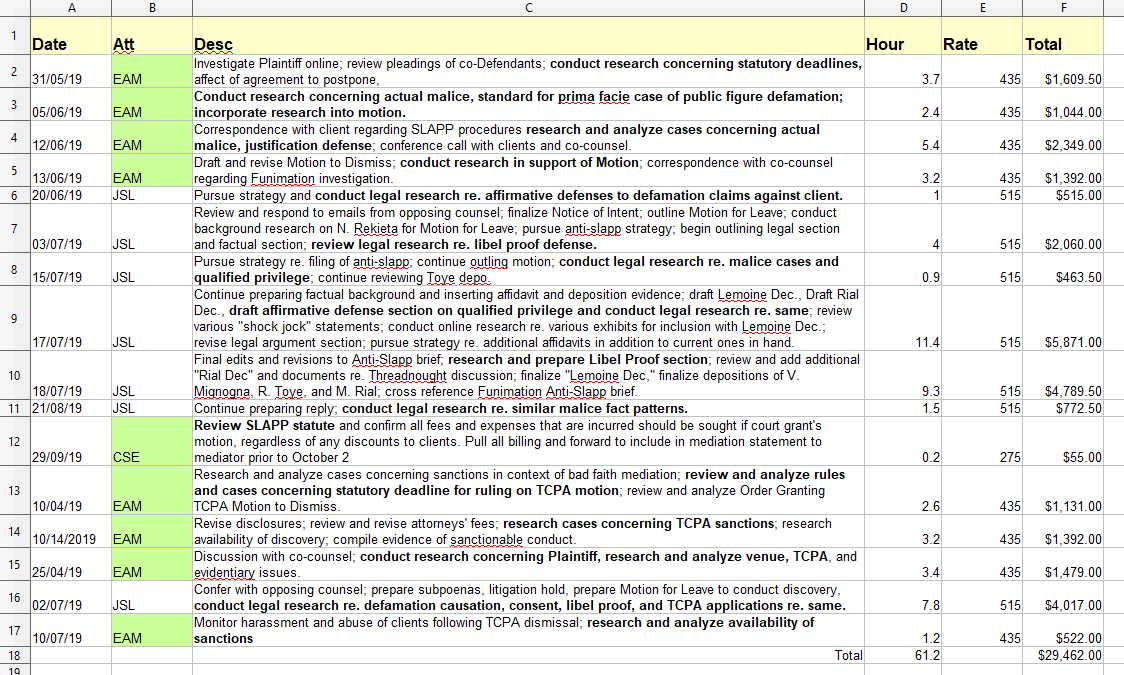The width and height of the screenshot is (1124, 675).
Task: Click the "Hour" header cell
Action: coord(902,36)
